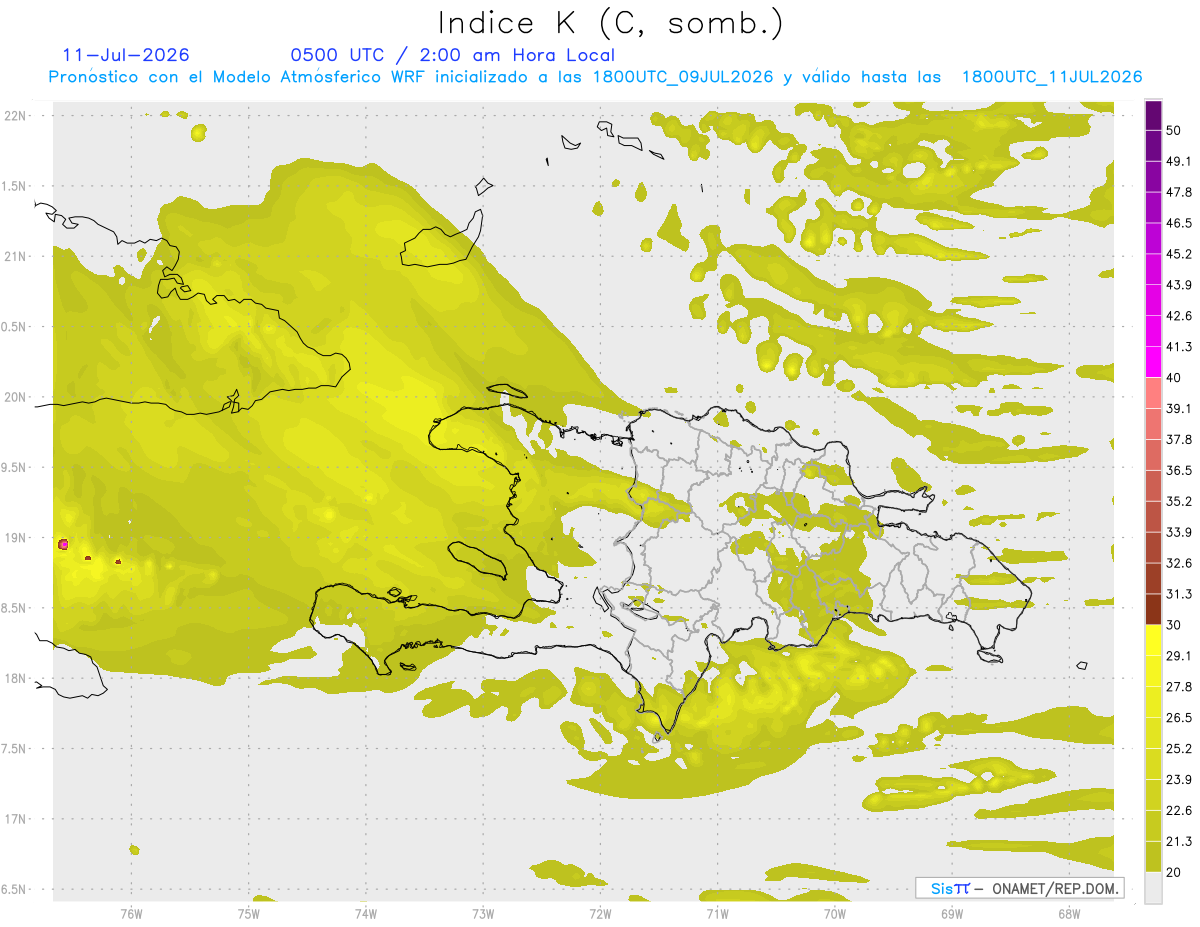This screenshot has width=1200, height=927.
Task: Click the "50" value on the color scale
Action: pos(1174,130)
